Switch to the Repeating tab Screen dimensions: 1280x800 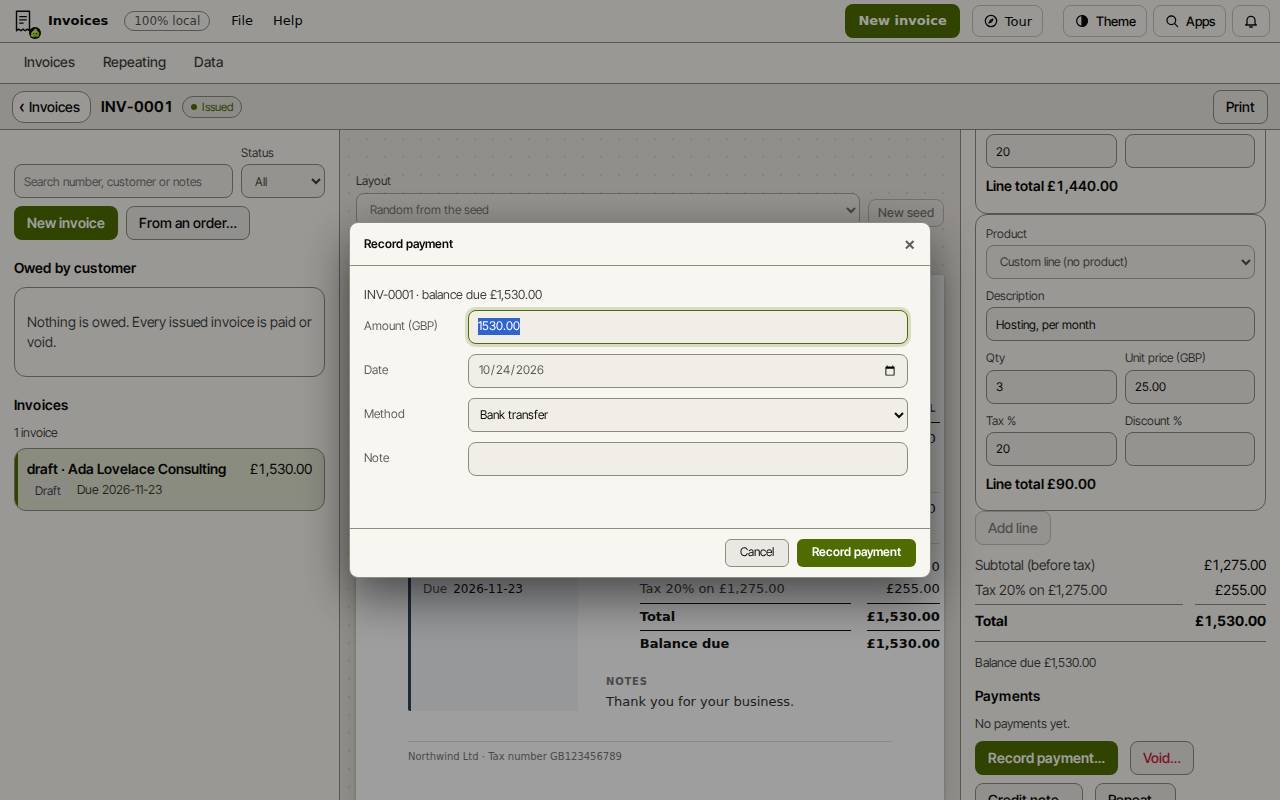click(x=134, y=62)
